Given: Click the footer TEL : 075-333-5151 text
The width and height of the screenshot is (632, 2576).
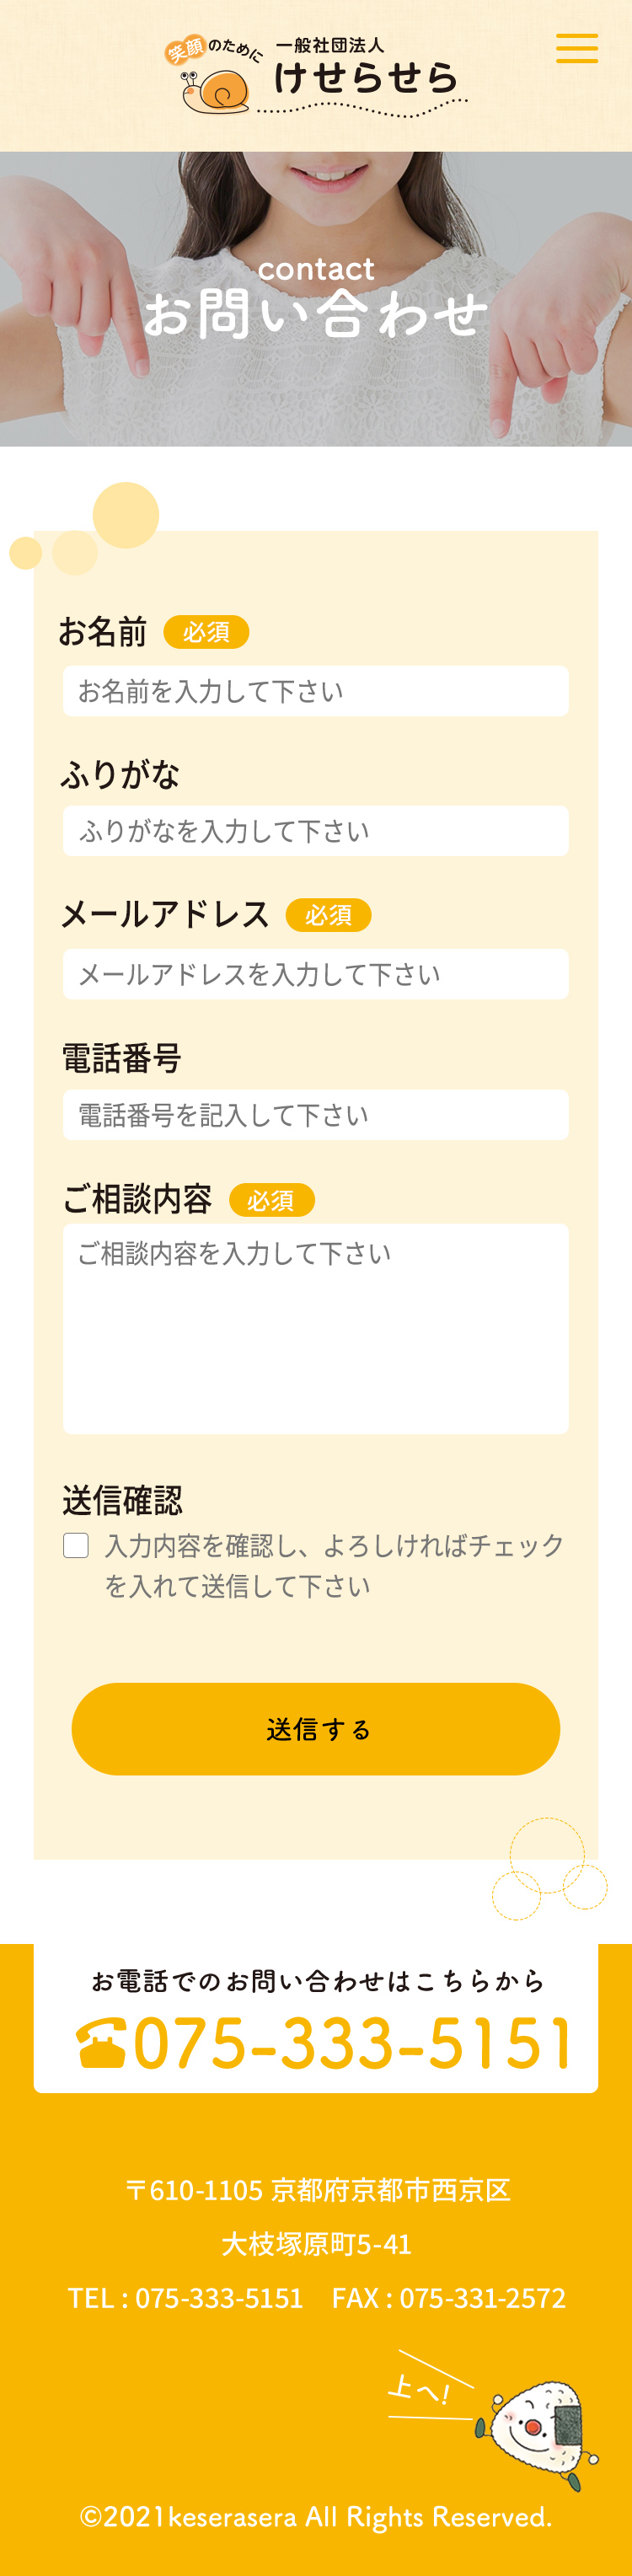Looking at the screenshot, I should pos(185,2298).
